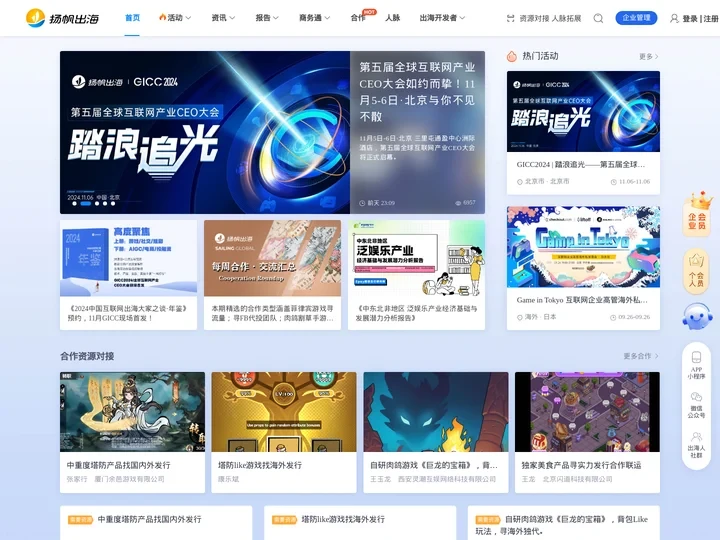Open the 个人会员 badge icon
The height and width of the screenshot is (540, 720).
(696, 269)
